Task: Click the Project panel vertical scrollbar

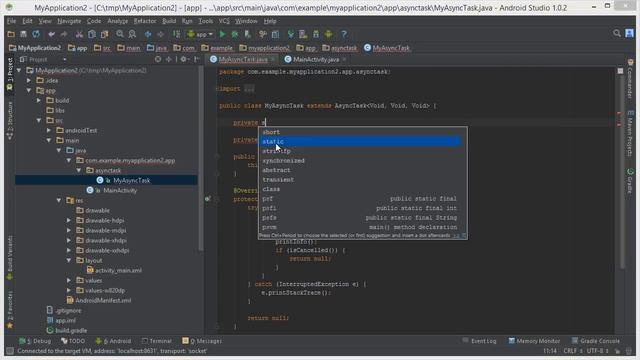Action: [201, 159]
